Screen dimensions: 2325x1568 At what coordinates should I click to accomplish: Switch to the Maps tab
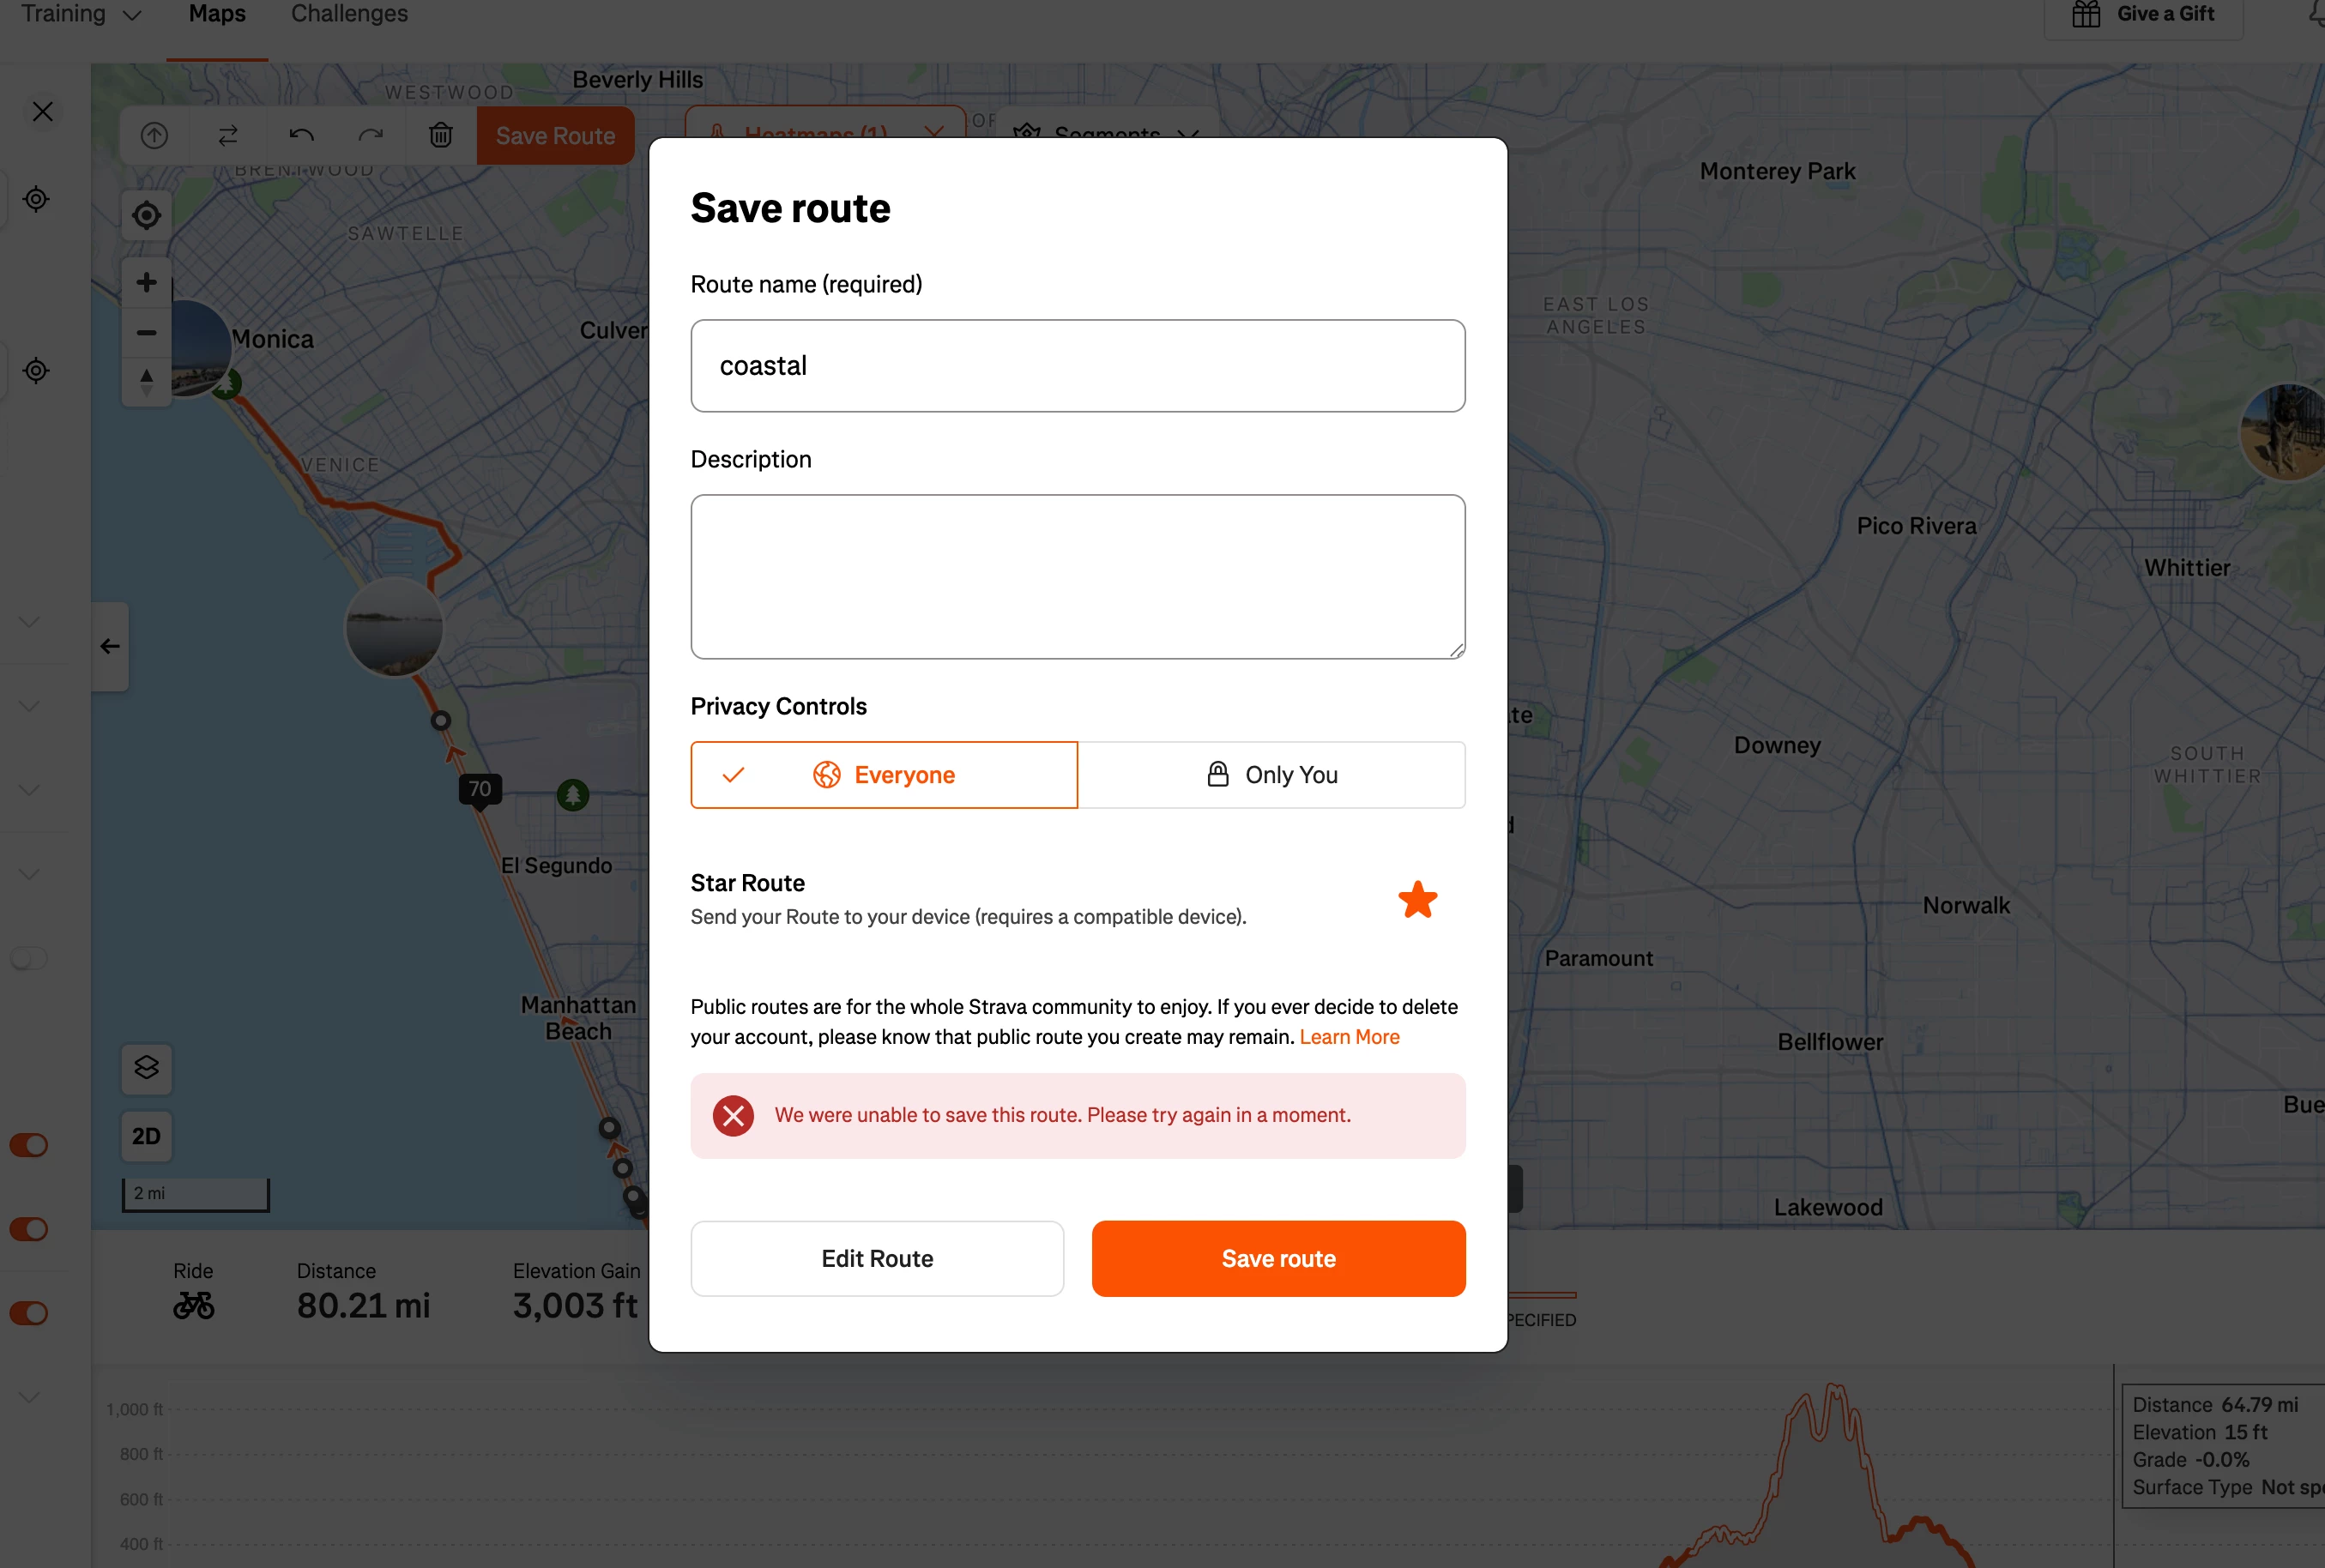pos(217,14)
